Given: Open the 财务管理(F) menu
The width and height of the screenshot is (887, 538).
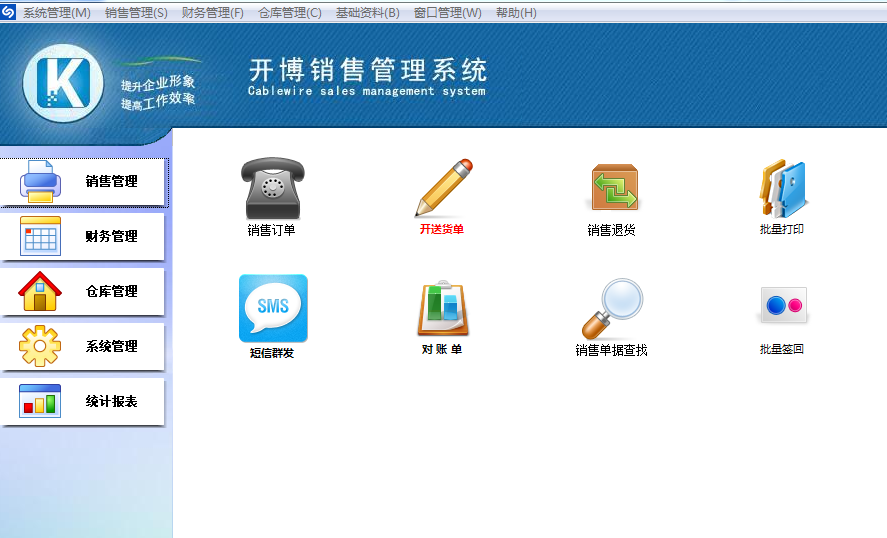Looking at the screenshot, I should tap(213, 12).
